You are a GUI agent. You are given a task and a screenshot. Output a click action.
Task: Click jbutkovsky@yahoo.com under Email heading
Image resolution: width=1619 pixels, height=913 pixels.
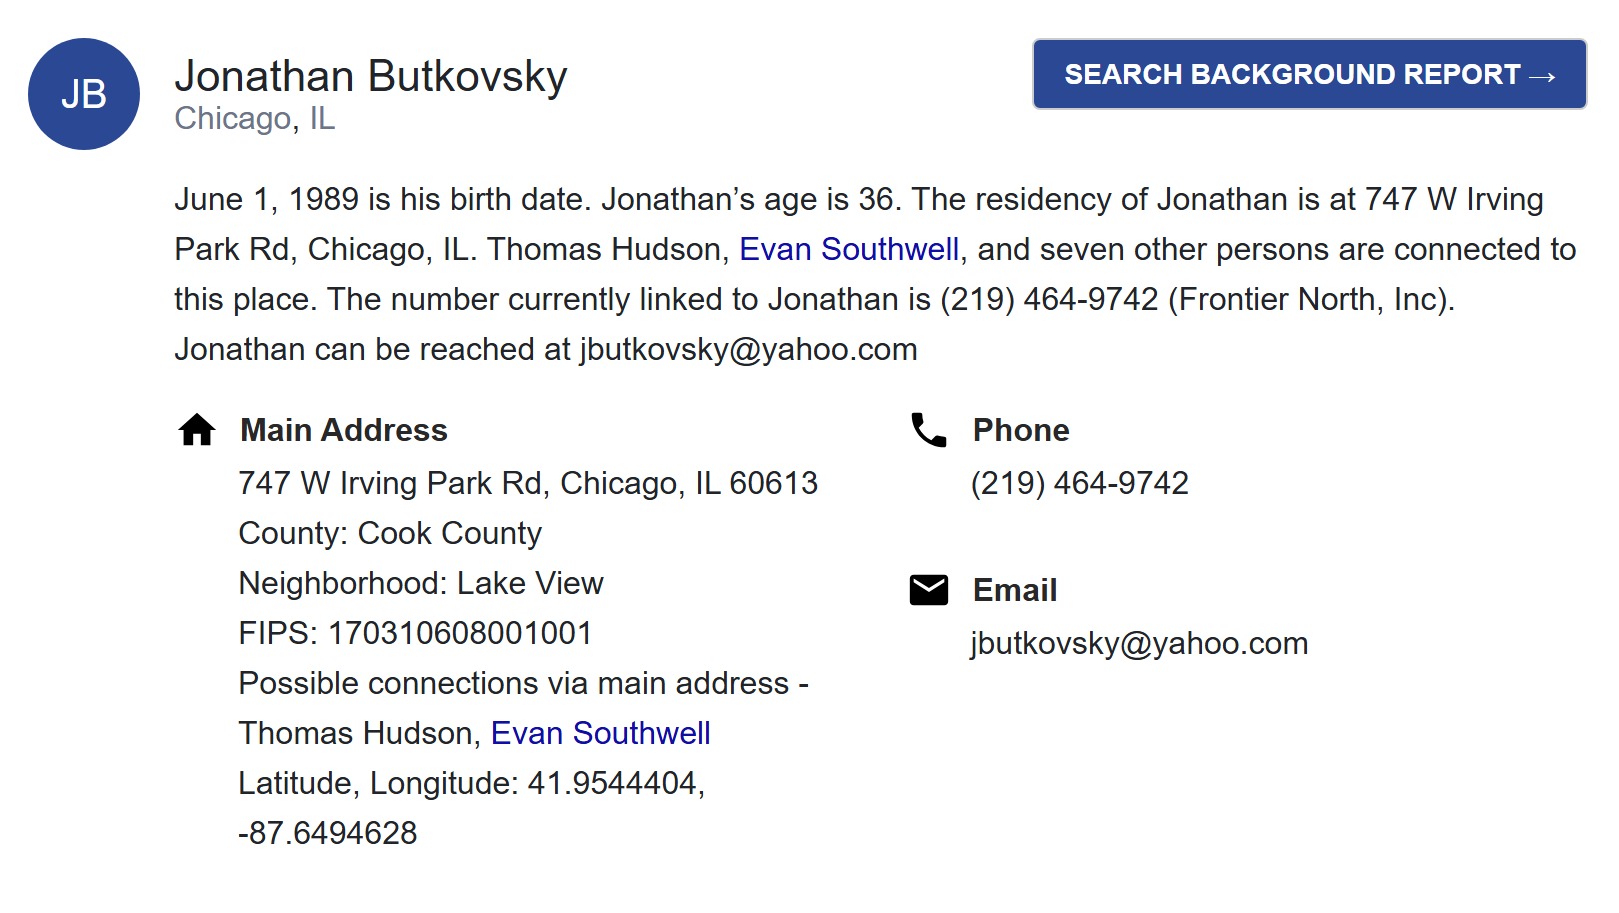[x=1139, y=643]
